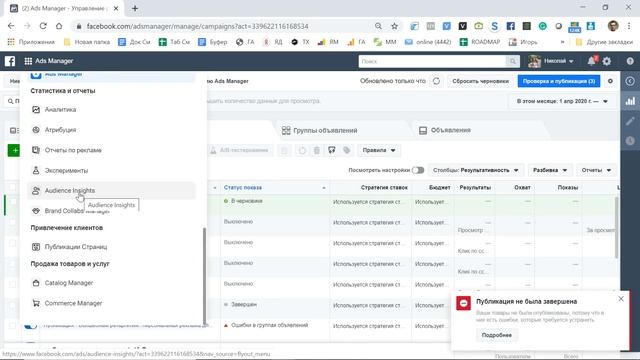The width and height of the screenshot is (640, 360).
Task: Sort by the Статус показа column
Action: pyautogui.click(x=243, y=188)
